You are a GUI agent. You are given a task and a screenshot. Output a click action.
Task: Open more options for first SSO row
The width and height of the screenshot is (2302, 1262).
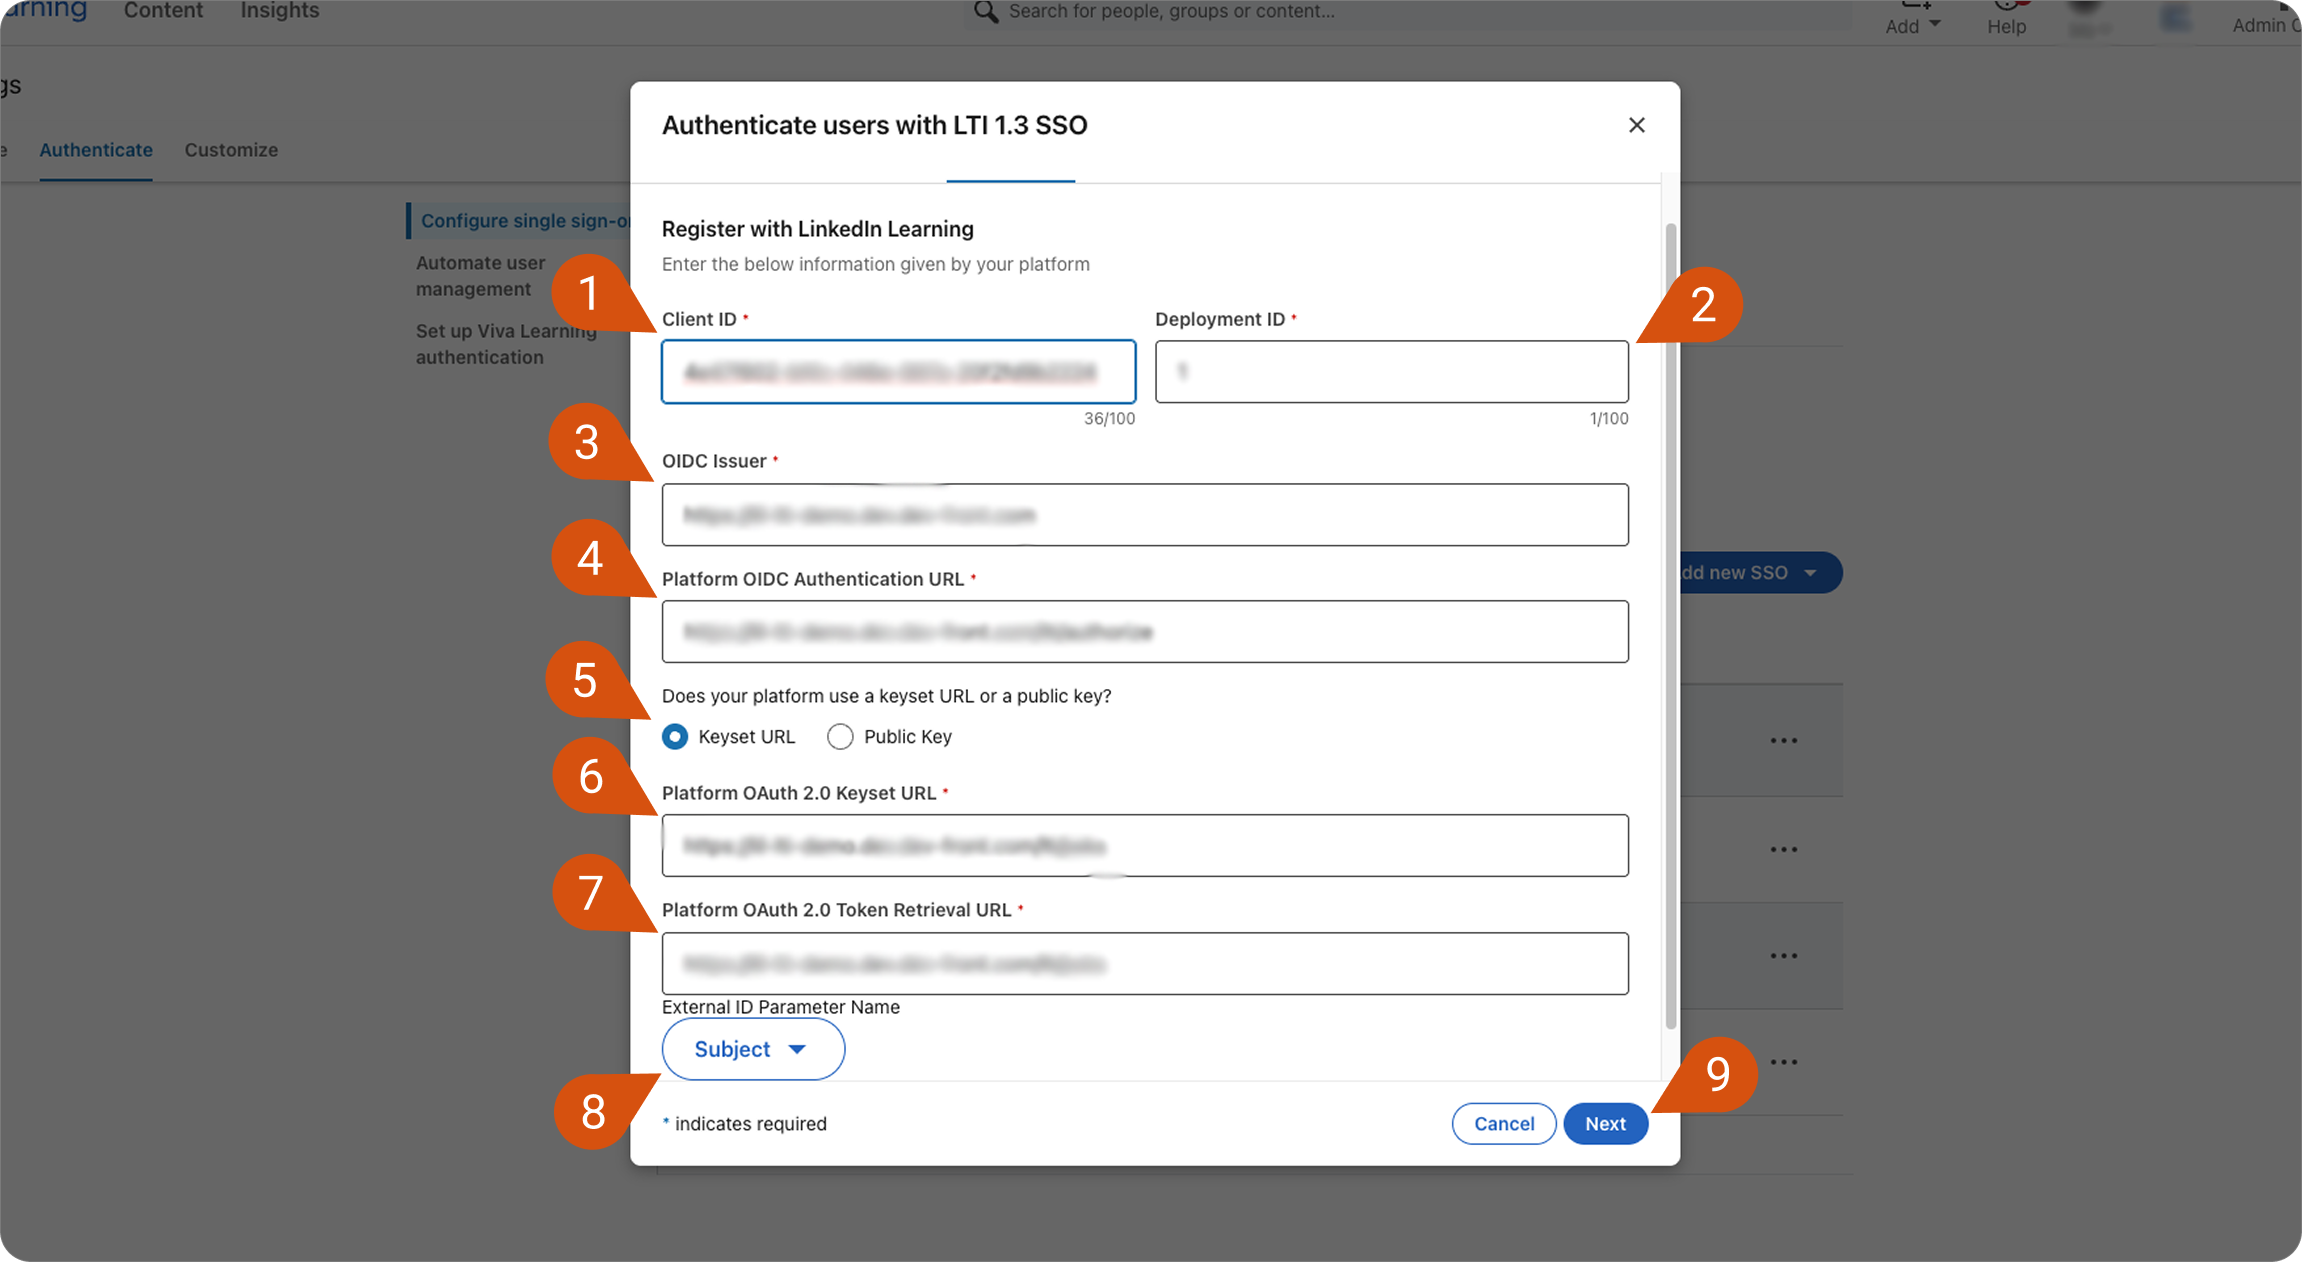tap(1783, 741)
